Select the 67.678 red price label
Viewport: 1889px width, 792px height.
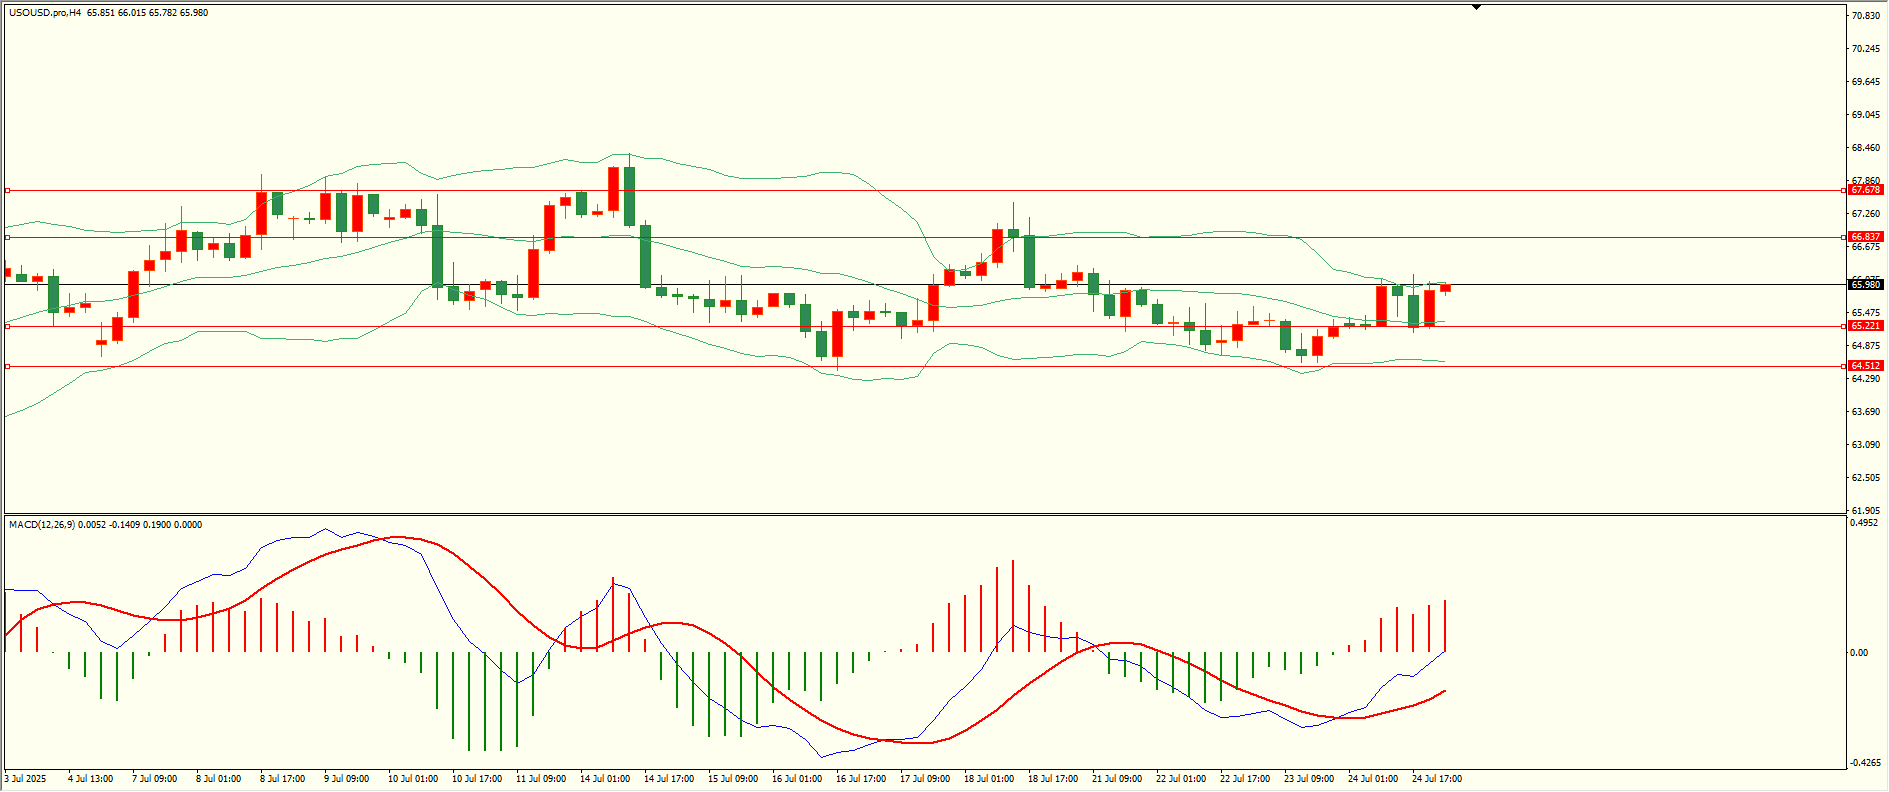(x=1865, y=190)
